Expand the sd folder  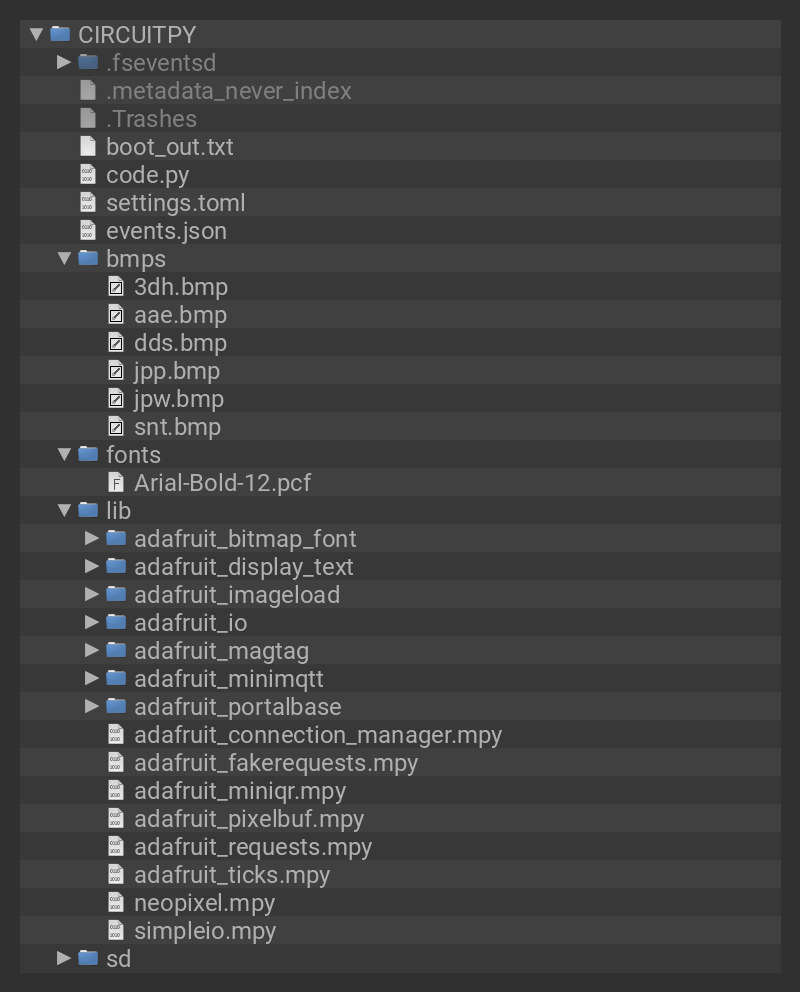64,959
